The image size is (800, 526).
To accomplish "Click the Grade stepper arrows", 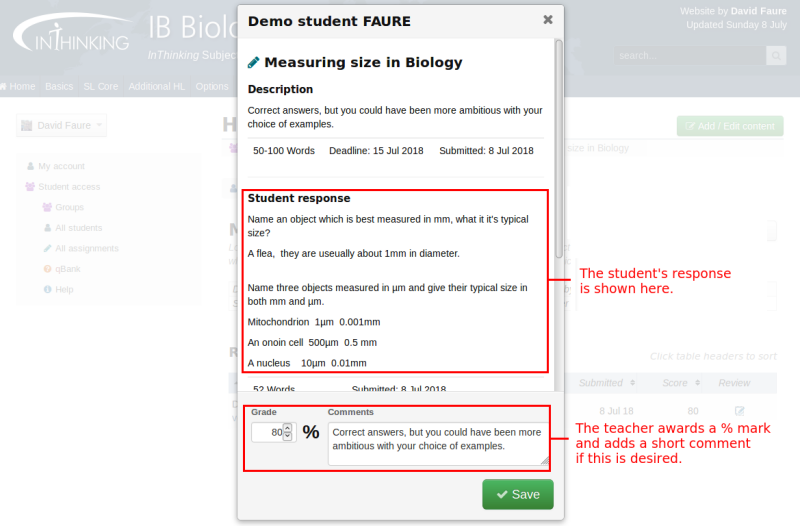I will pos(288,432).
